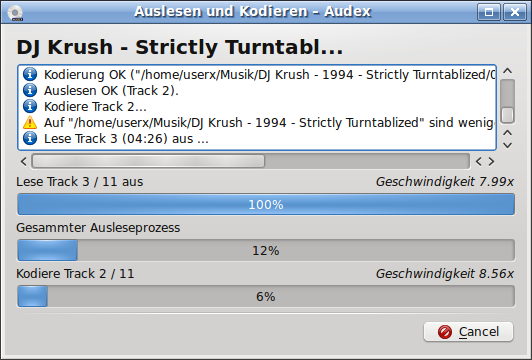Click the red stop icon on Cancel
This screenshot has height=360, width=532.
(x=444, y=331)
